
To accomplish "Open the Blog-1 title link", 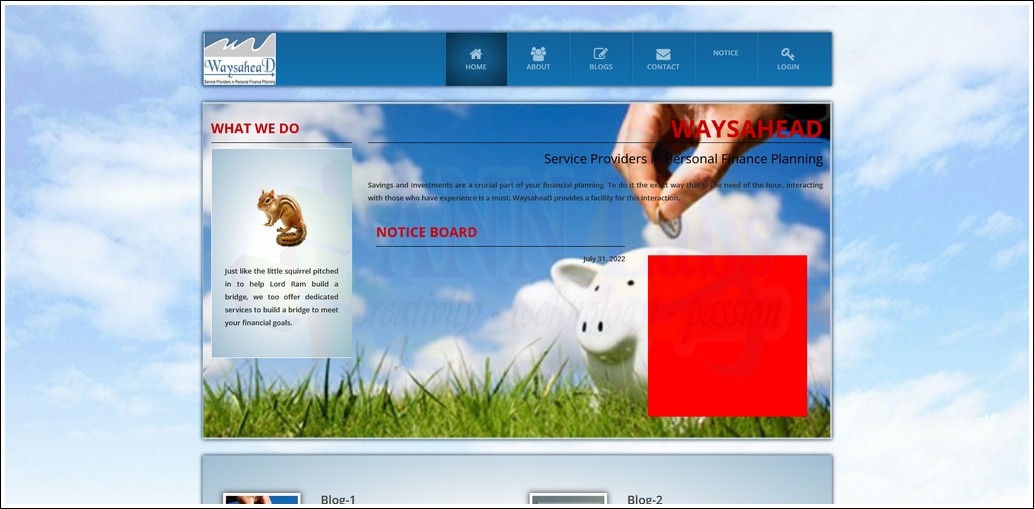I will coord(338,500).
